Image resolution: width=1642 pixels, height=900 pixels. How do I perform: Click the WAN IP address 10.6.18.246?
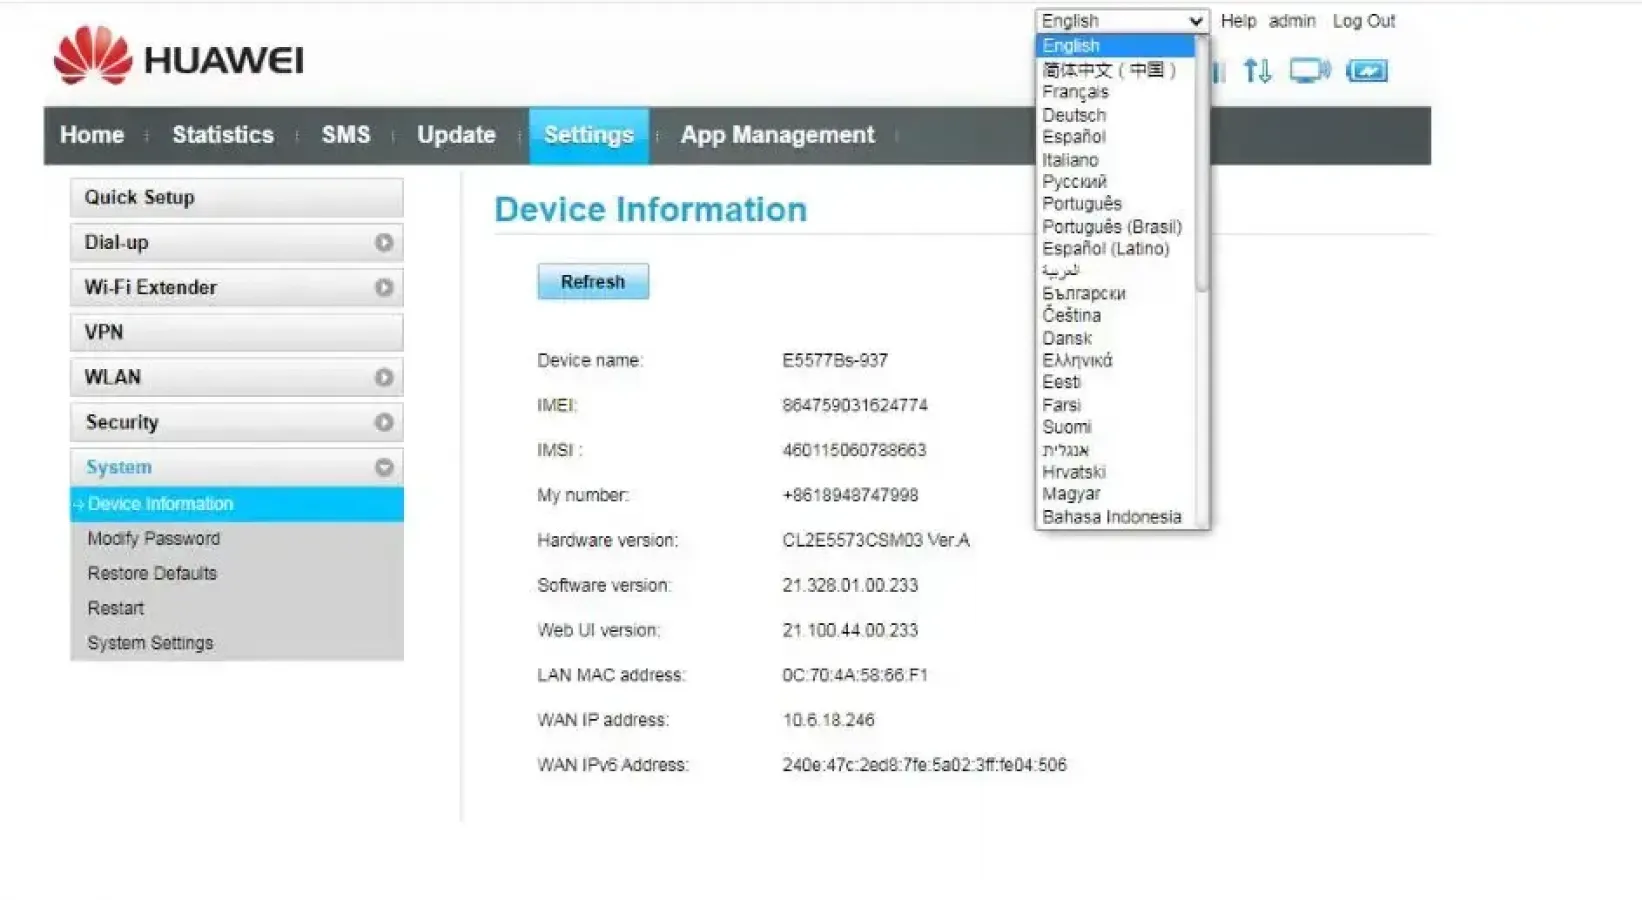click(828, 721)
